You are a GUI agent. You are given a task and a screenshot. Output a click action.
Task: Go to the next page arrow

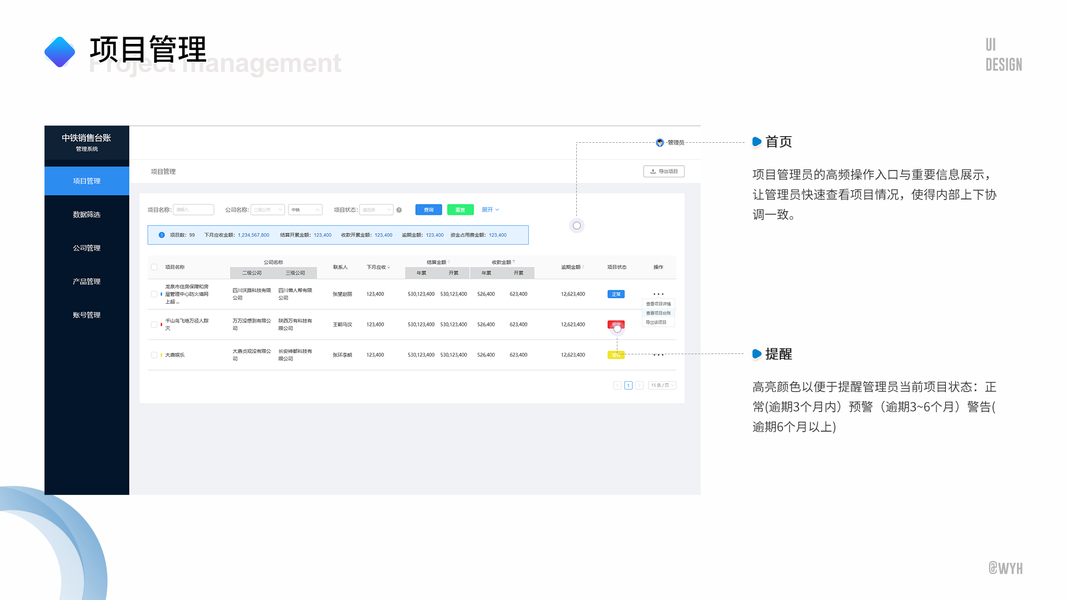[639, 386]
